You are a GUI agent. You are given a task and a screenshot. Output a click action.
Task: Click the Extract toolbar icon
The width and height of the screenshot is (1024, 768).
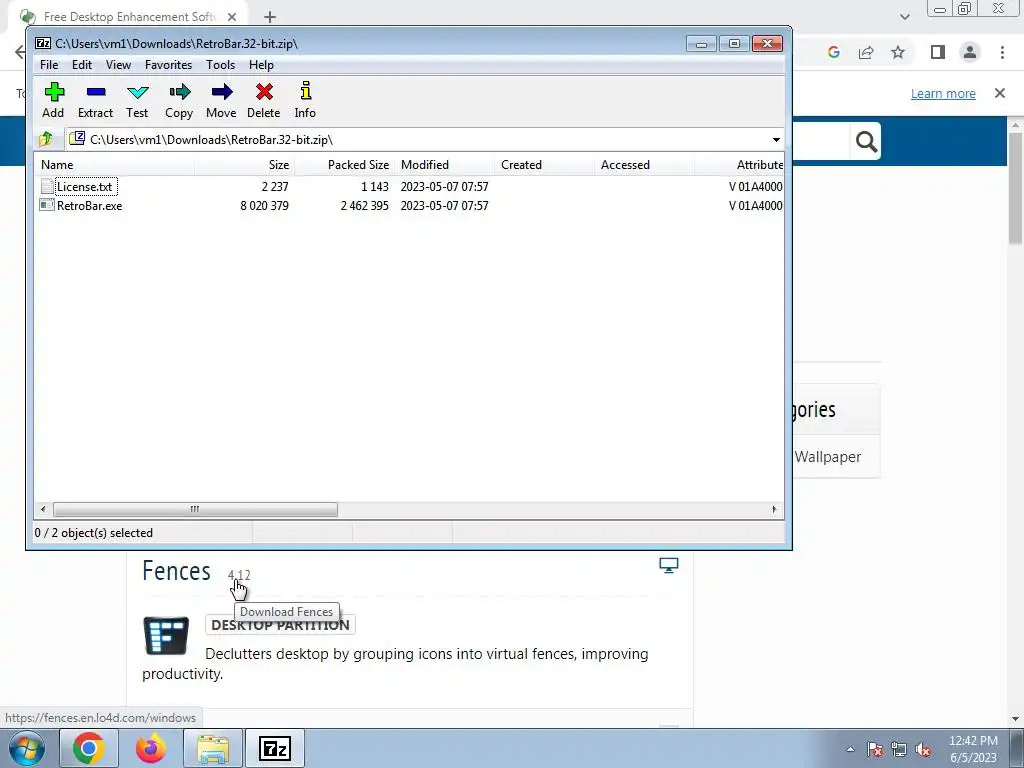[95, 92]
